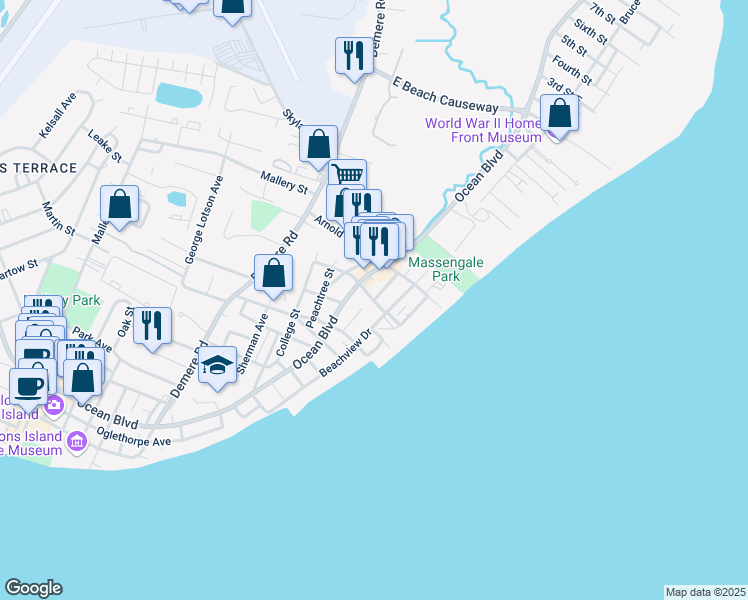748x600 pixels.
Task: Open the restaurant marker near Oak St
Action: point(152,325)
